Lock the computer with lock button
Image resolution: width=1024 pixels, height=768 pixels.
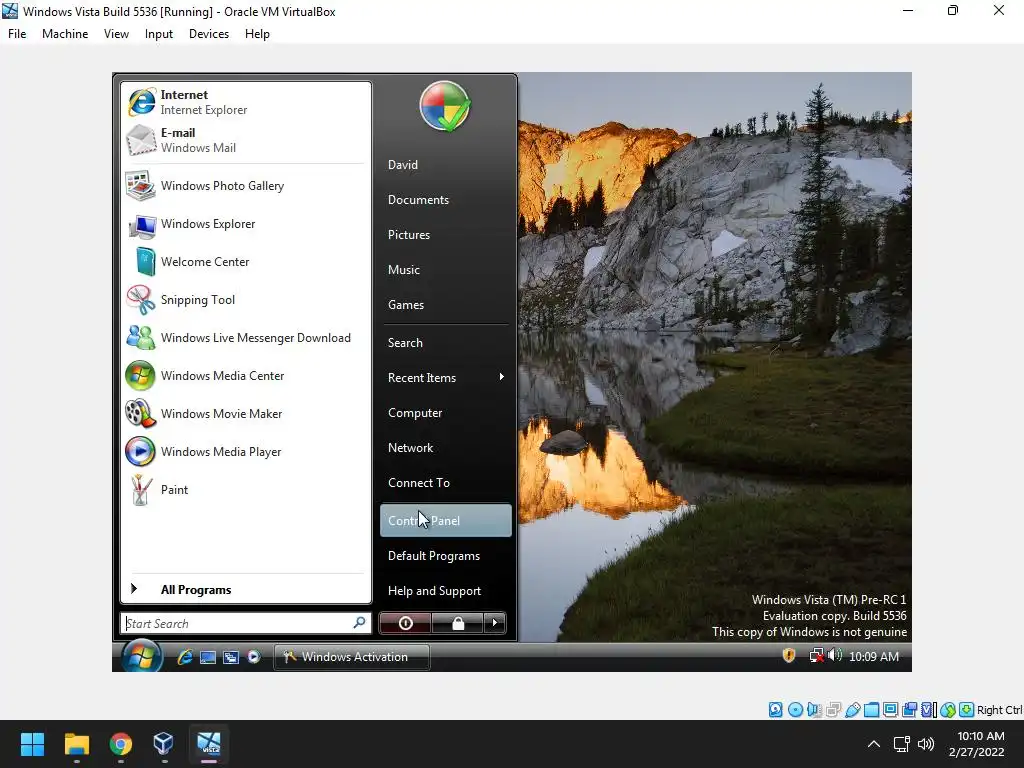(x=458, y=623)
